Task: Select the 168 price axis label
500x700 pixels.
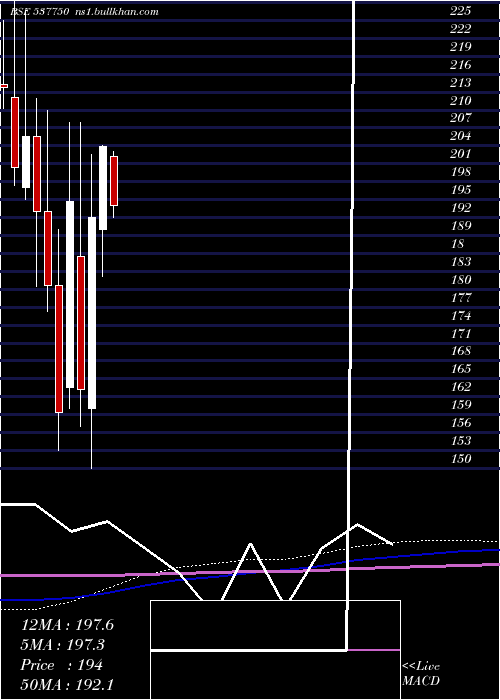Action: pos(460,351)
